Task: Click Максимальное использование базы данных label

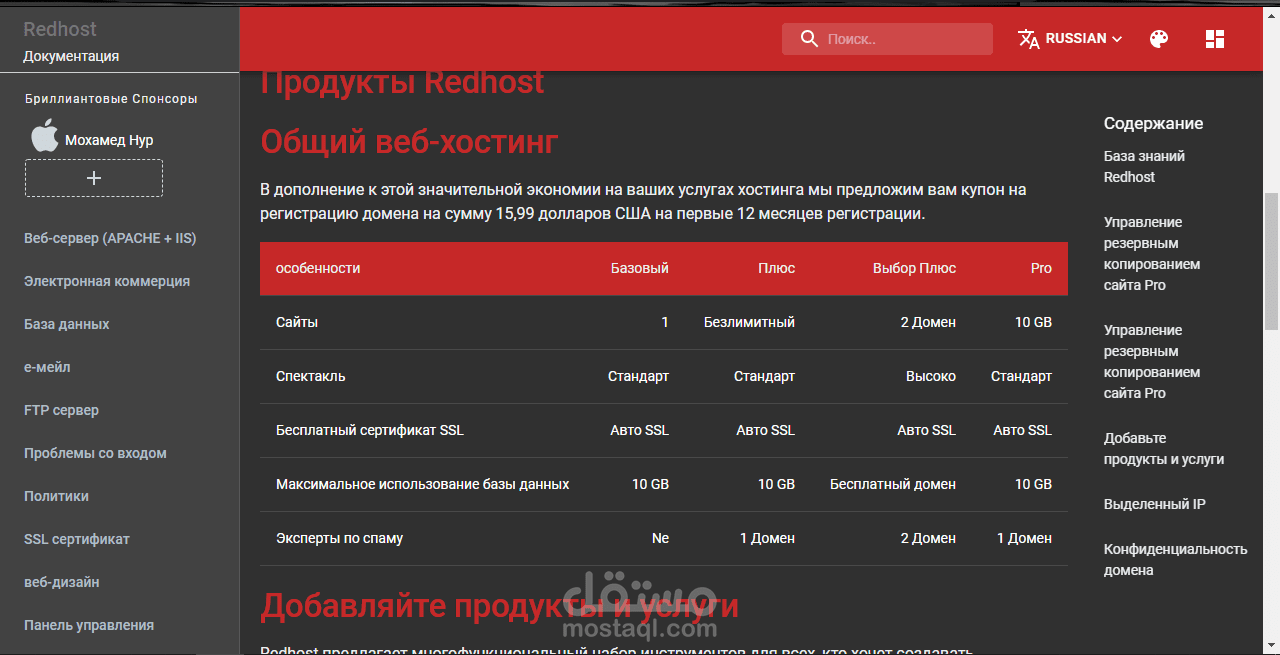Action: [x=423, y=484]
